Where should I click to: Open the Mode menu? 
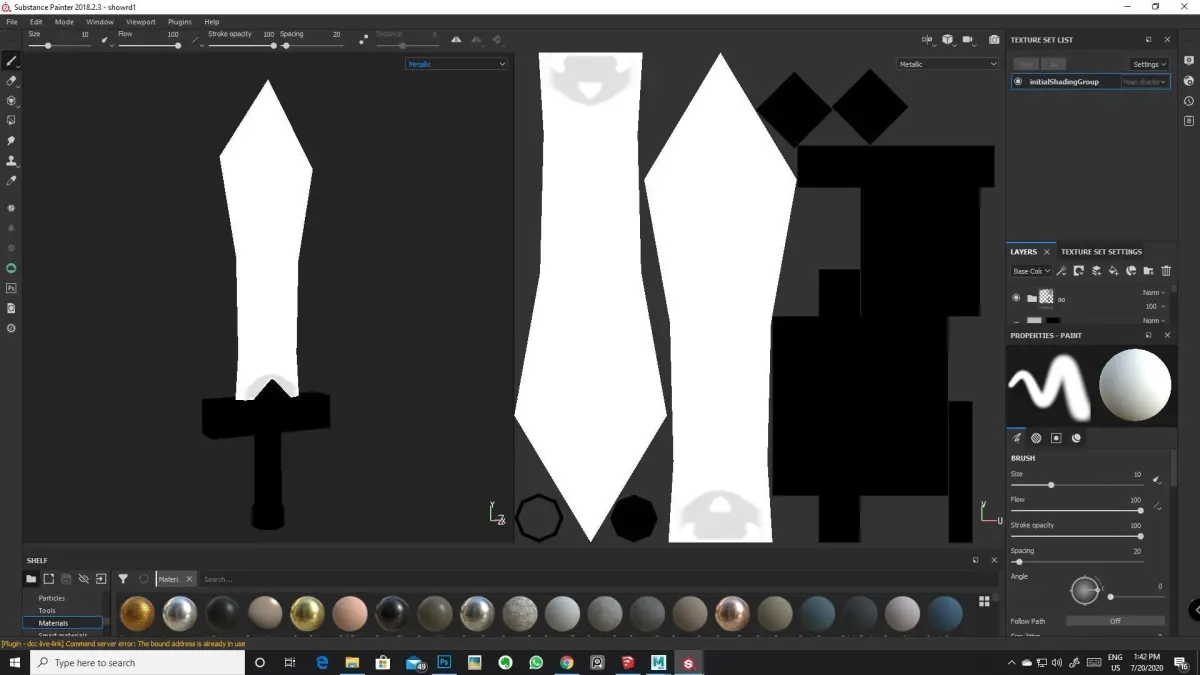click(x=64, y=21)
